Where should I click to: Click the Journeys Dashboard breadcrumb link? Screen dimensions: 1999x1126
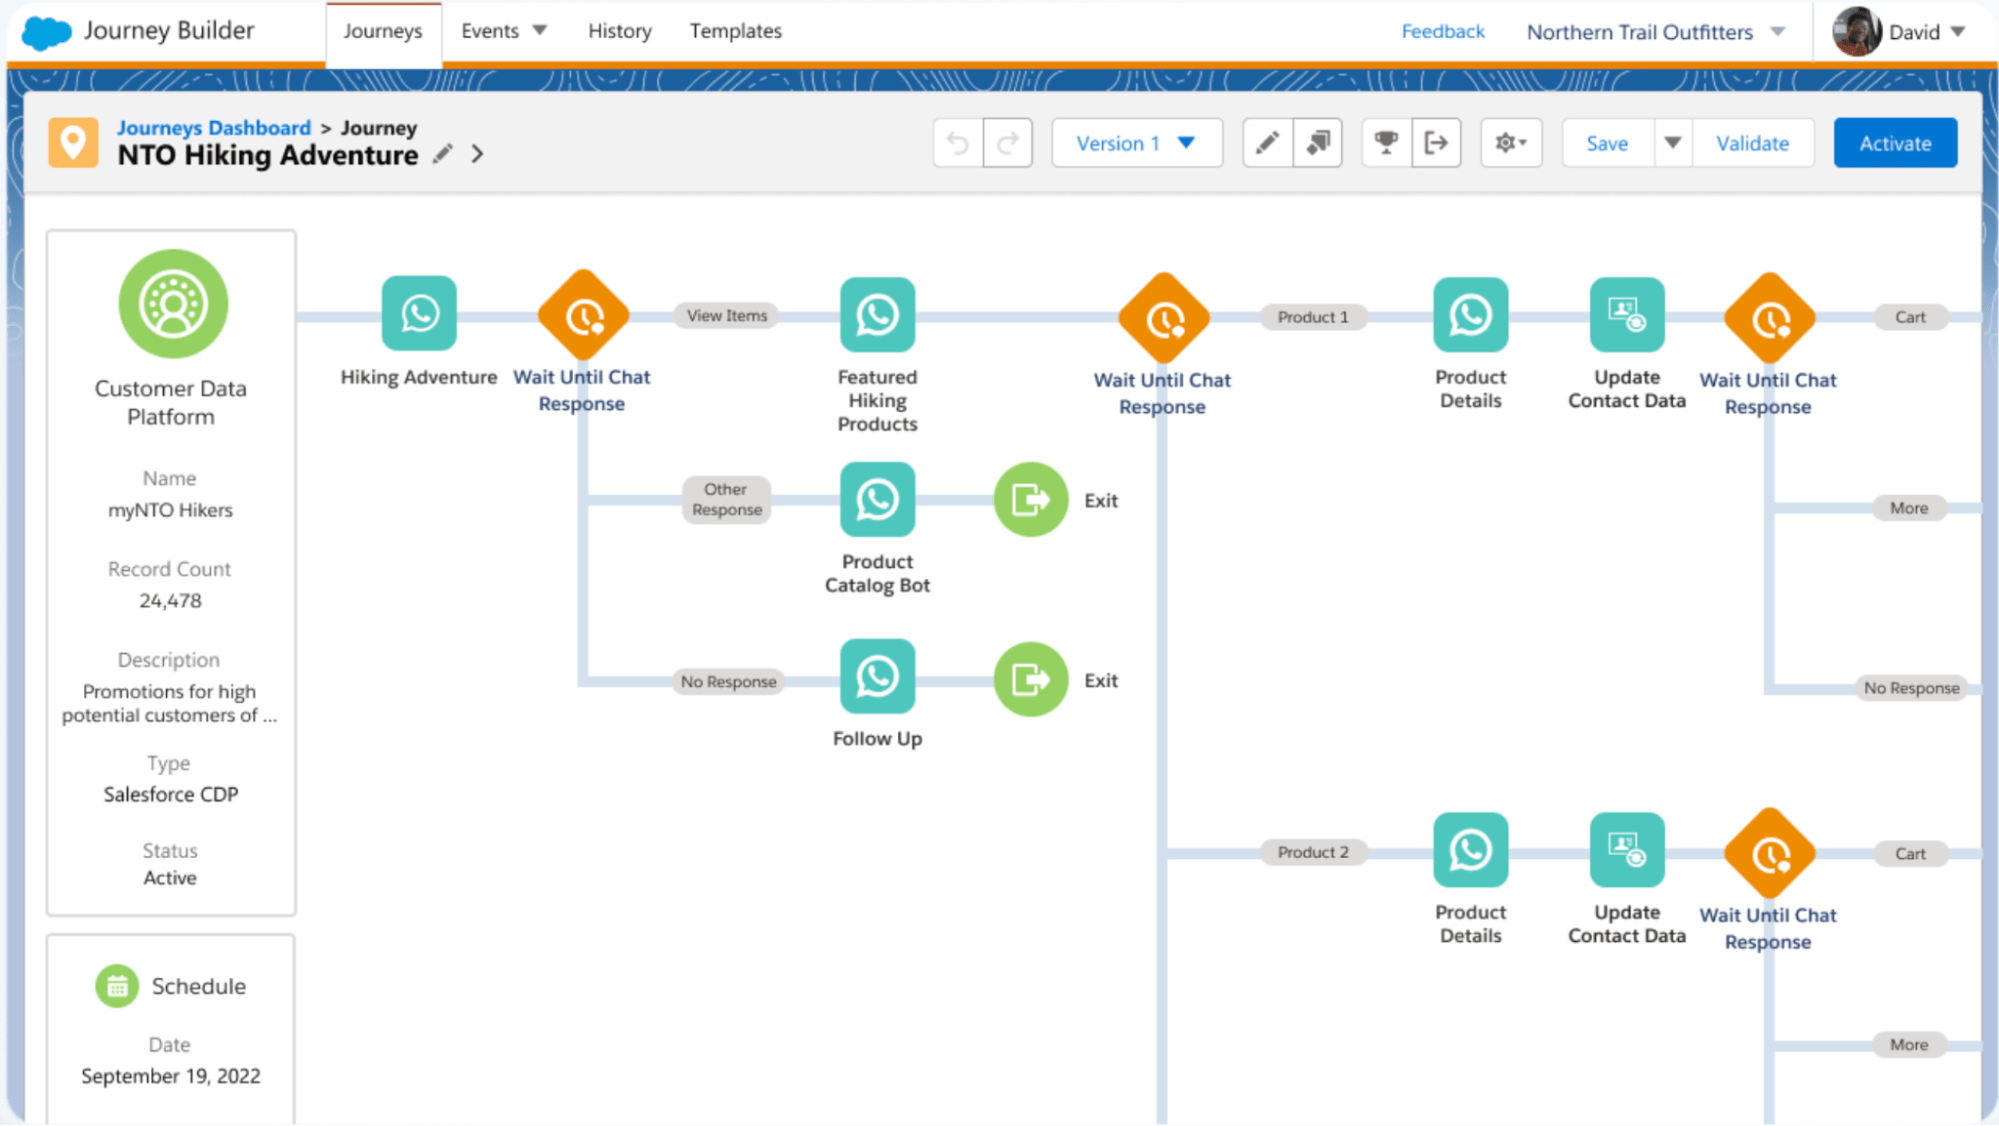point(214,128)
